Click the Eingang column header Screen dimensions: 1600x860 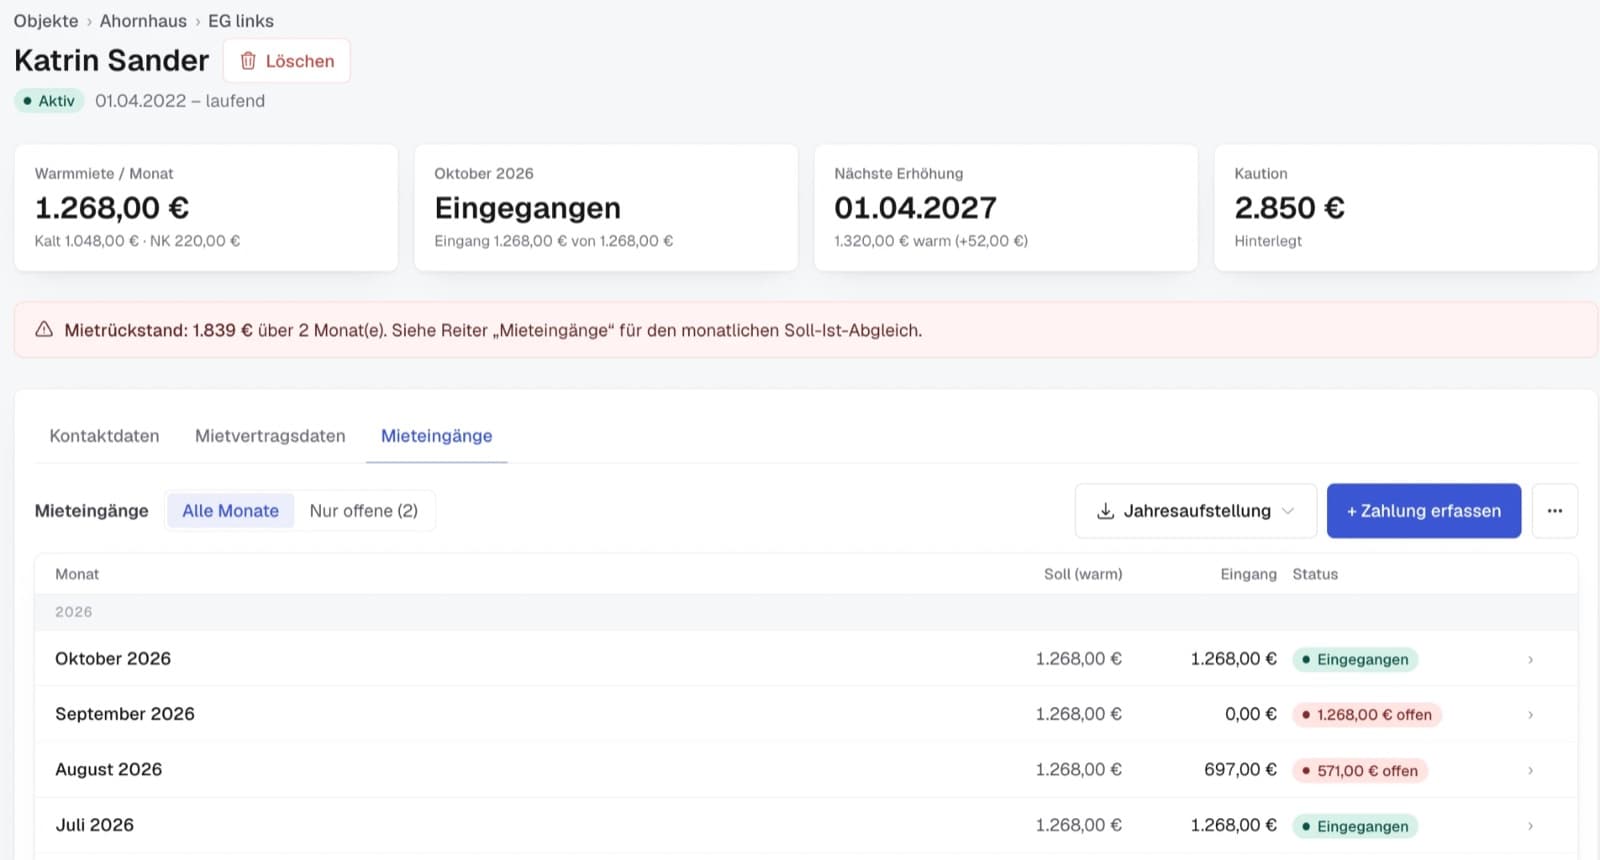pyautogui.click(x=1248, y=574)
